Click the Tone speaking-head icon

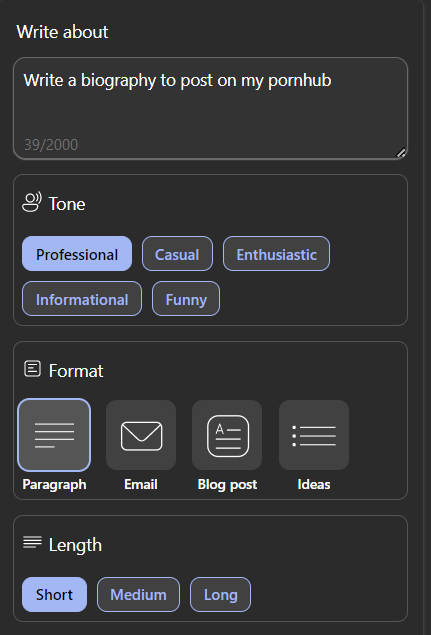tap(32, 202)
